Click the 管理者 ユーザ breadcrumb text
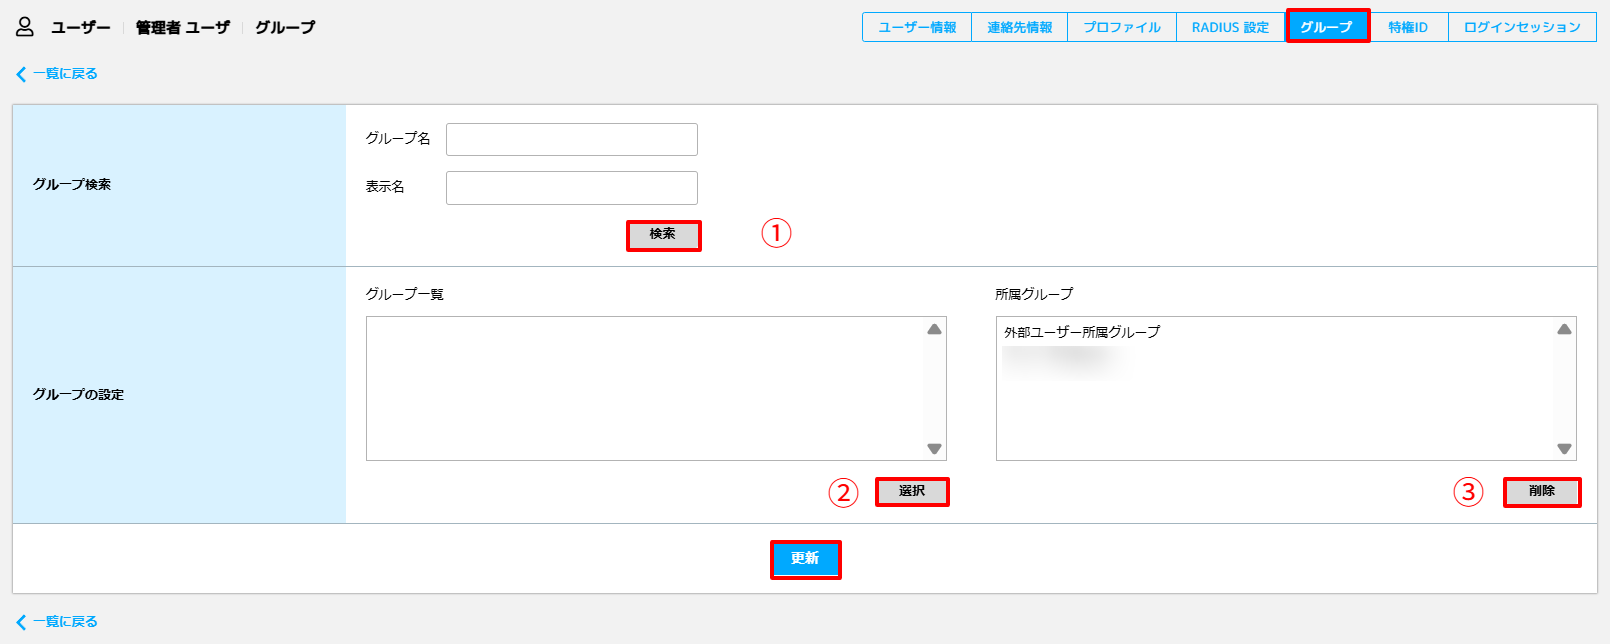 coord(183,28)
